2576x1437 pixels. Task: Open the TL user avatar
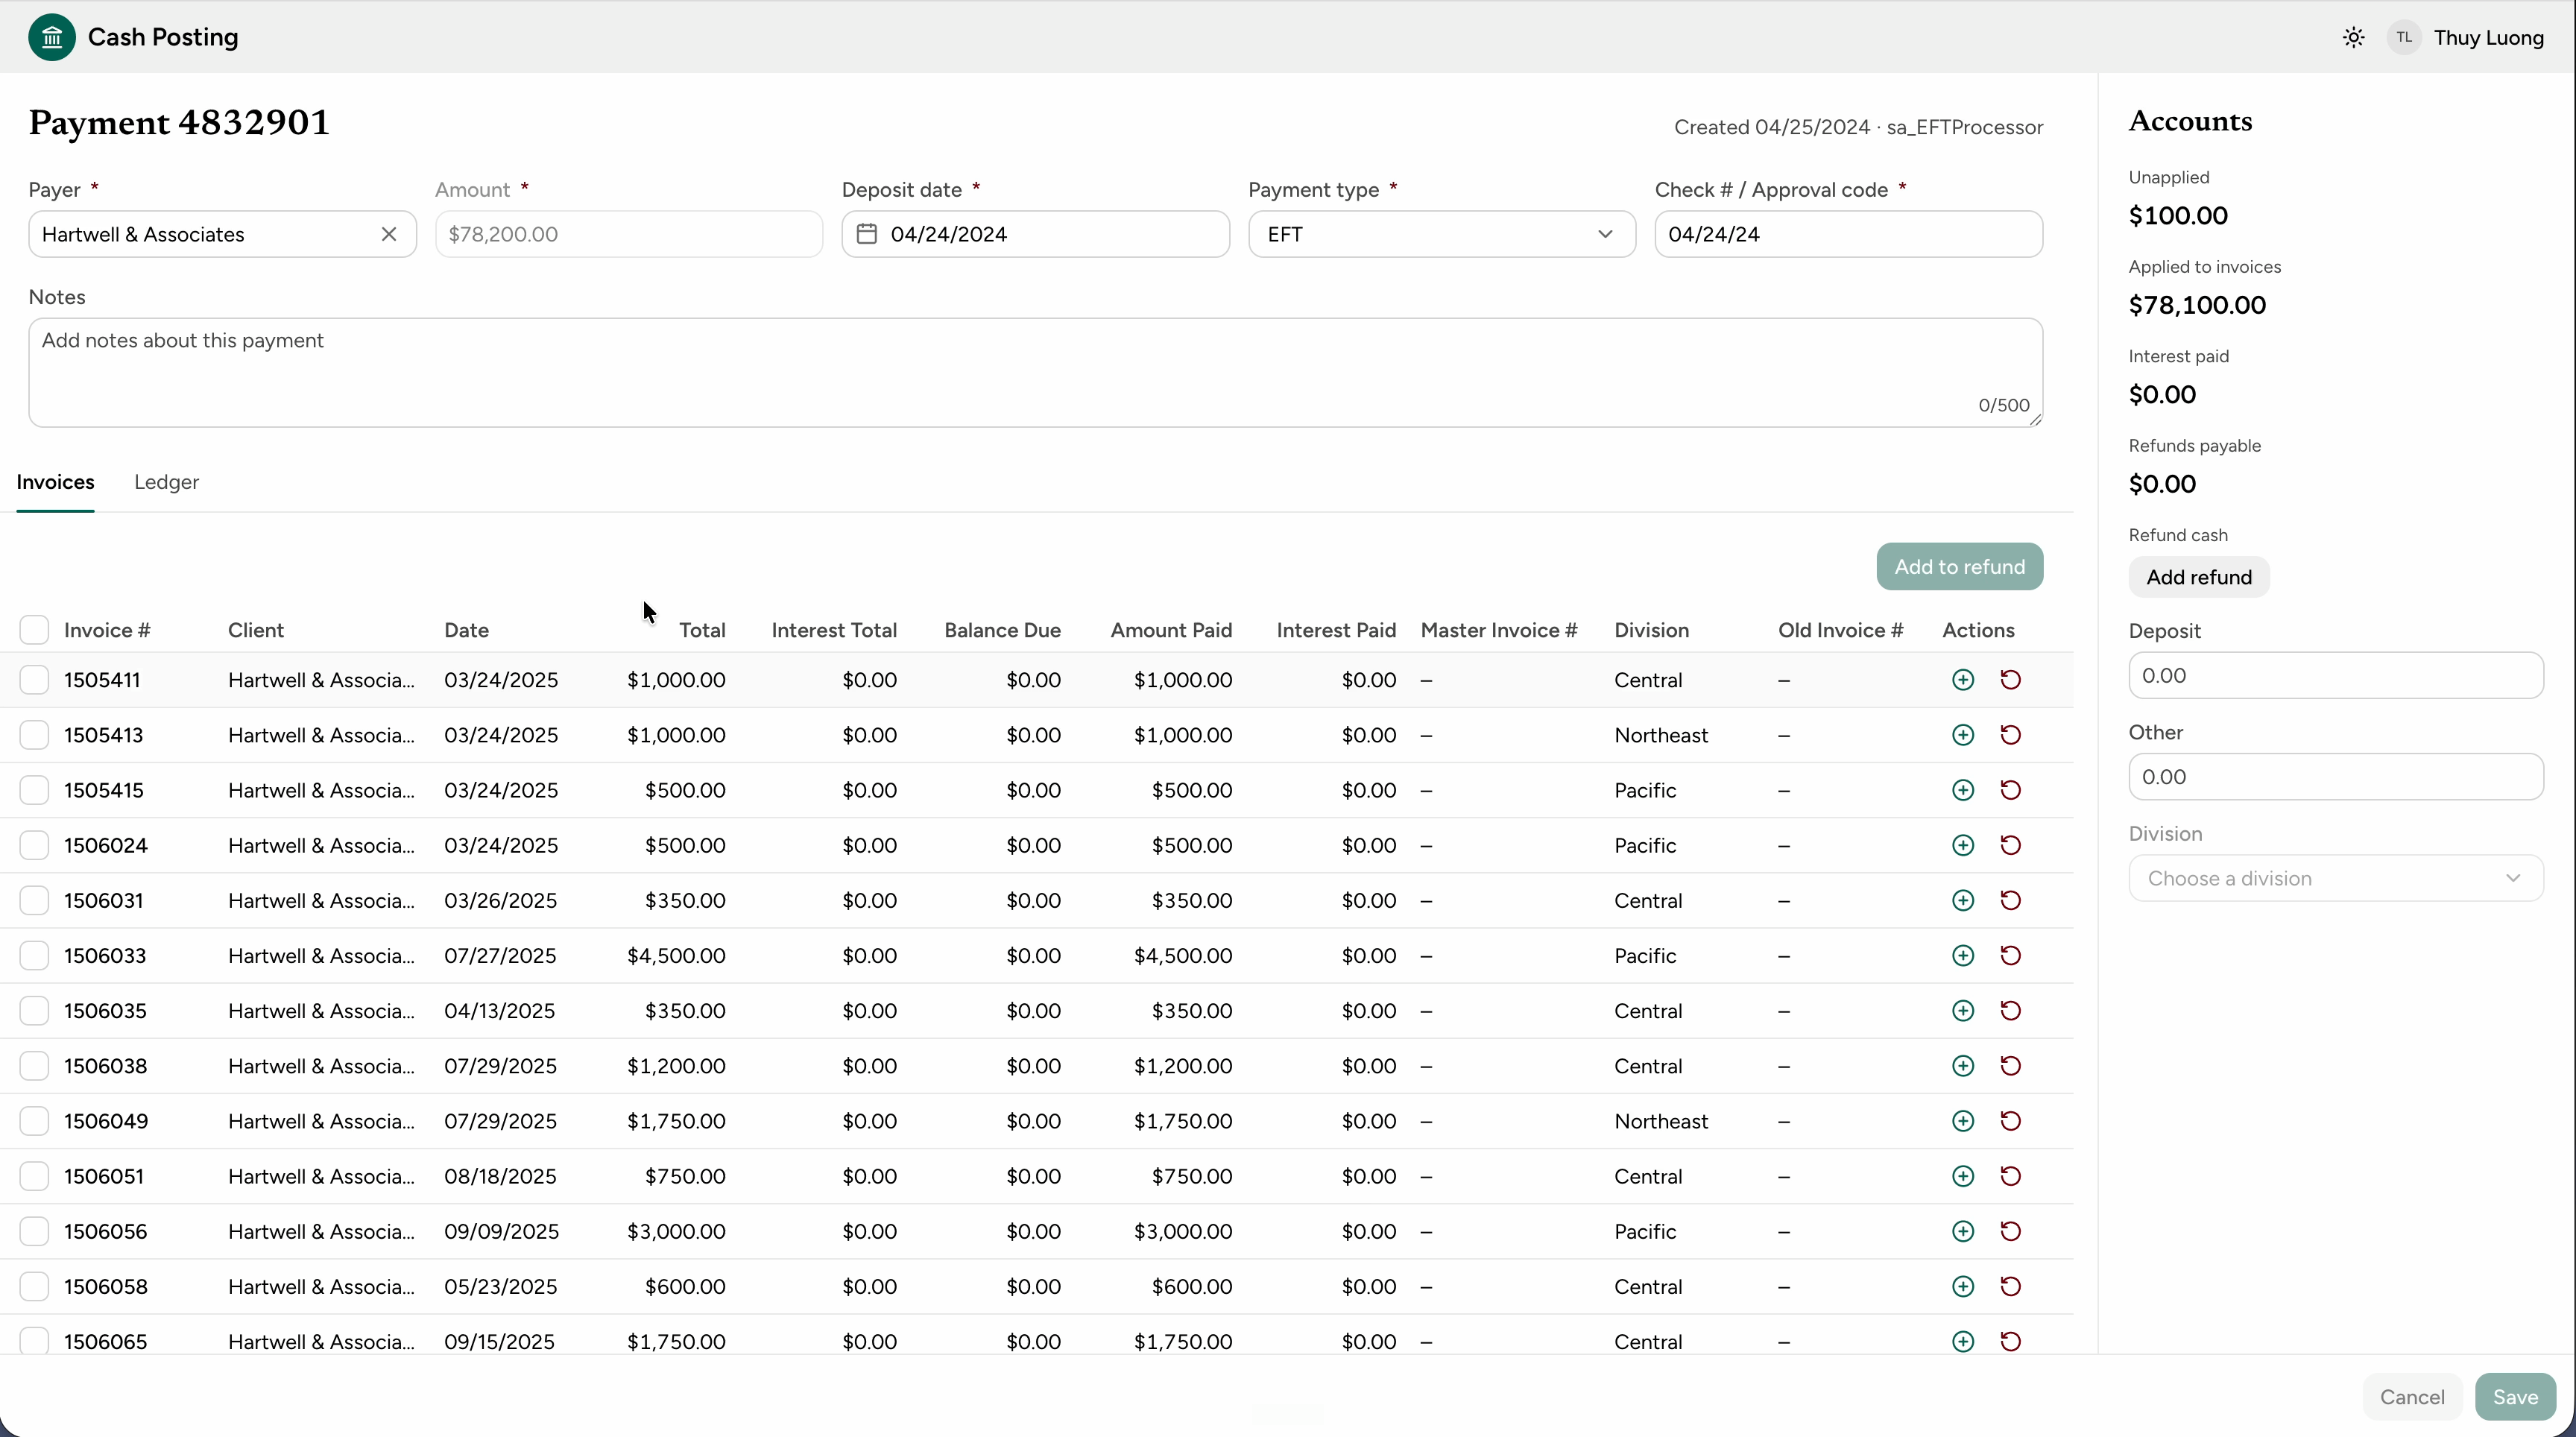coord(2404,37)
